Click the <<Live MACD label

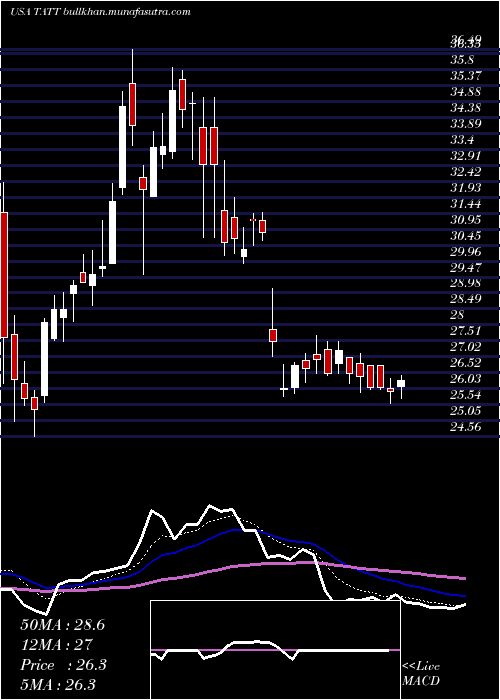click(x=421, y=674)
